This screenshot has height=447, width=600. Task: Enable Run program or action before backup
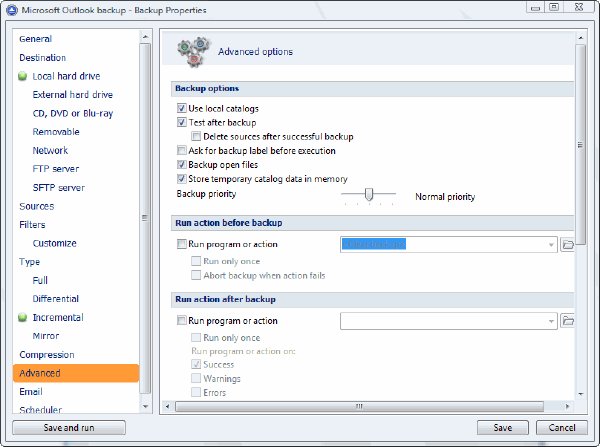point(181,244)
